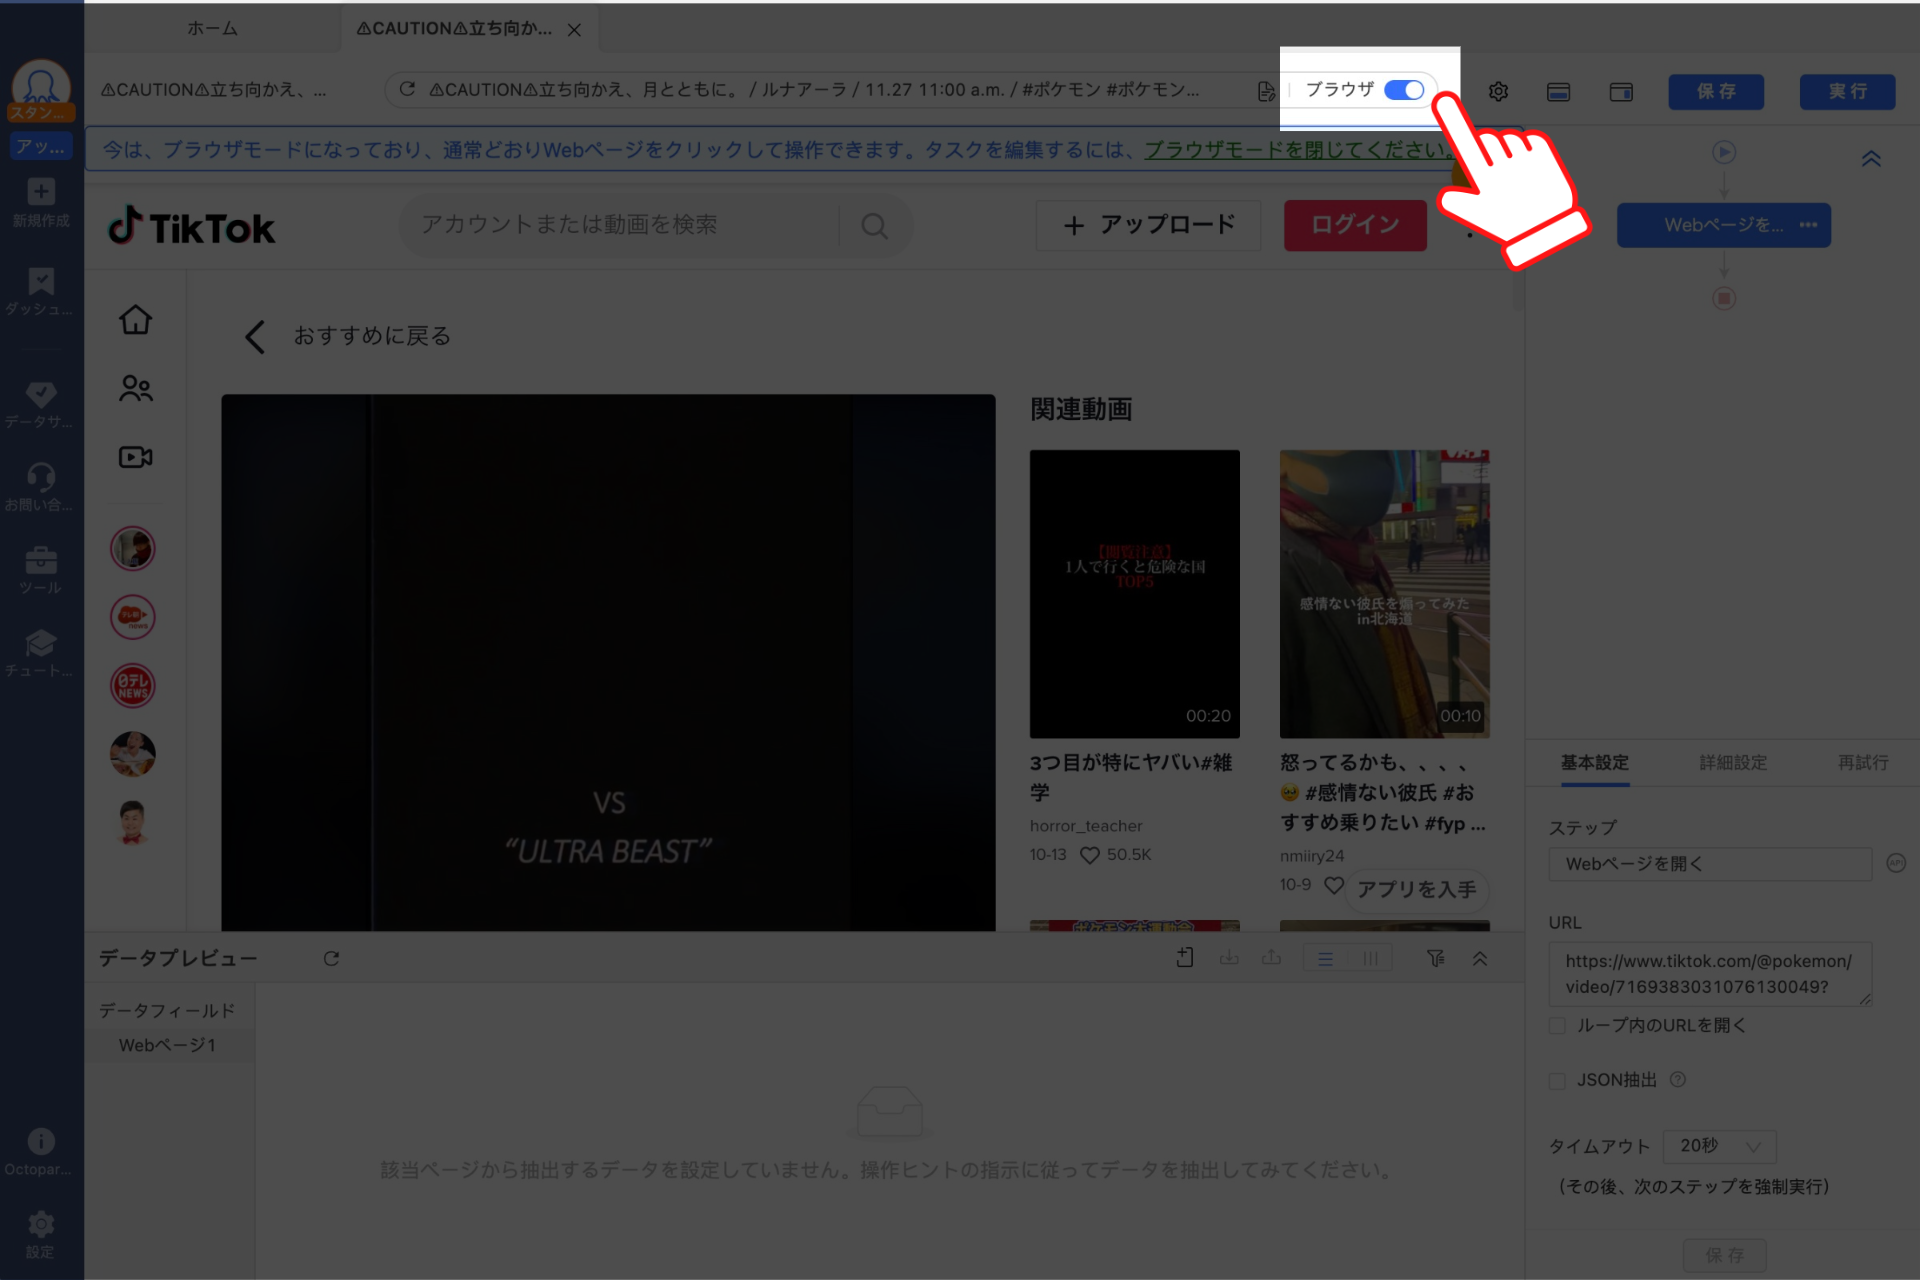
Task: Open 設定 gear in the left sidebar
Action: (x=41, y=1235)
